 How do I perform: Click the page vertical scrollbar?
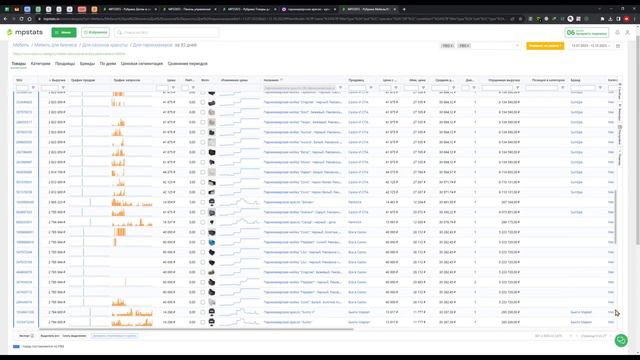pyautogui.click(x=638, y=139)
